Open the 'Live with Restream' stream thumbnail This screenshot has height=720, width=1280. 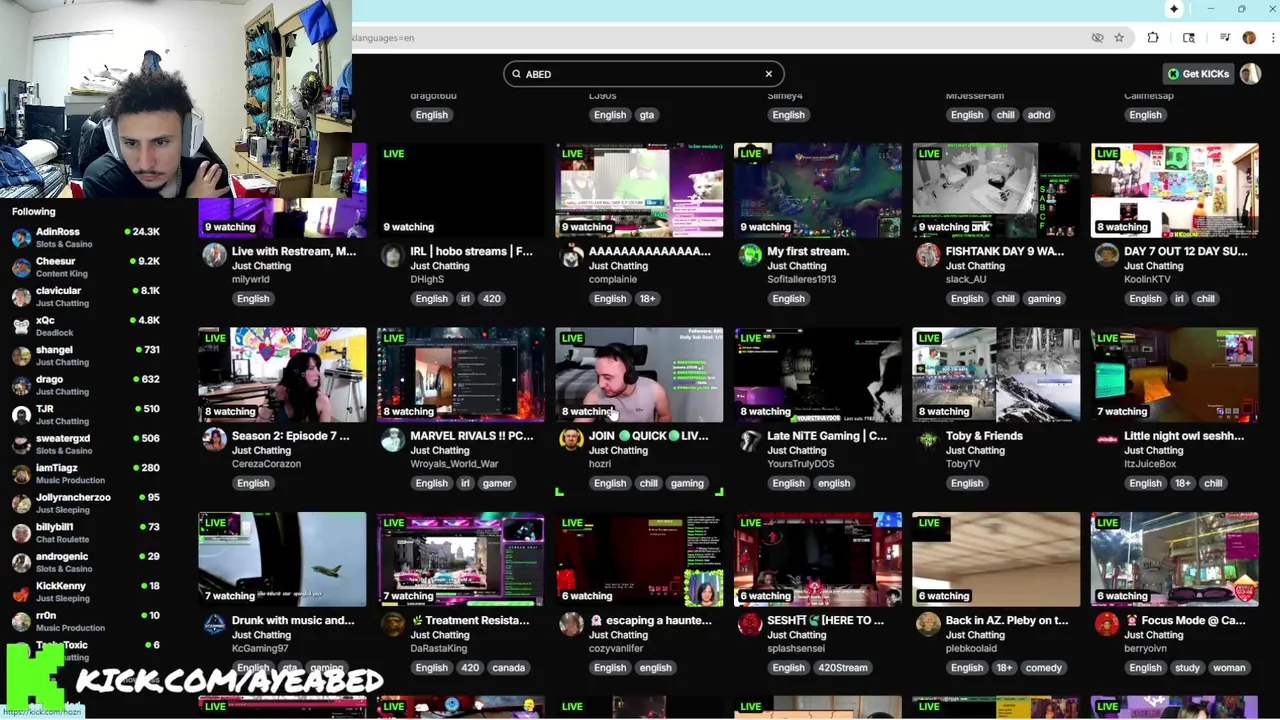(282, 190)
